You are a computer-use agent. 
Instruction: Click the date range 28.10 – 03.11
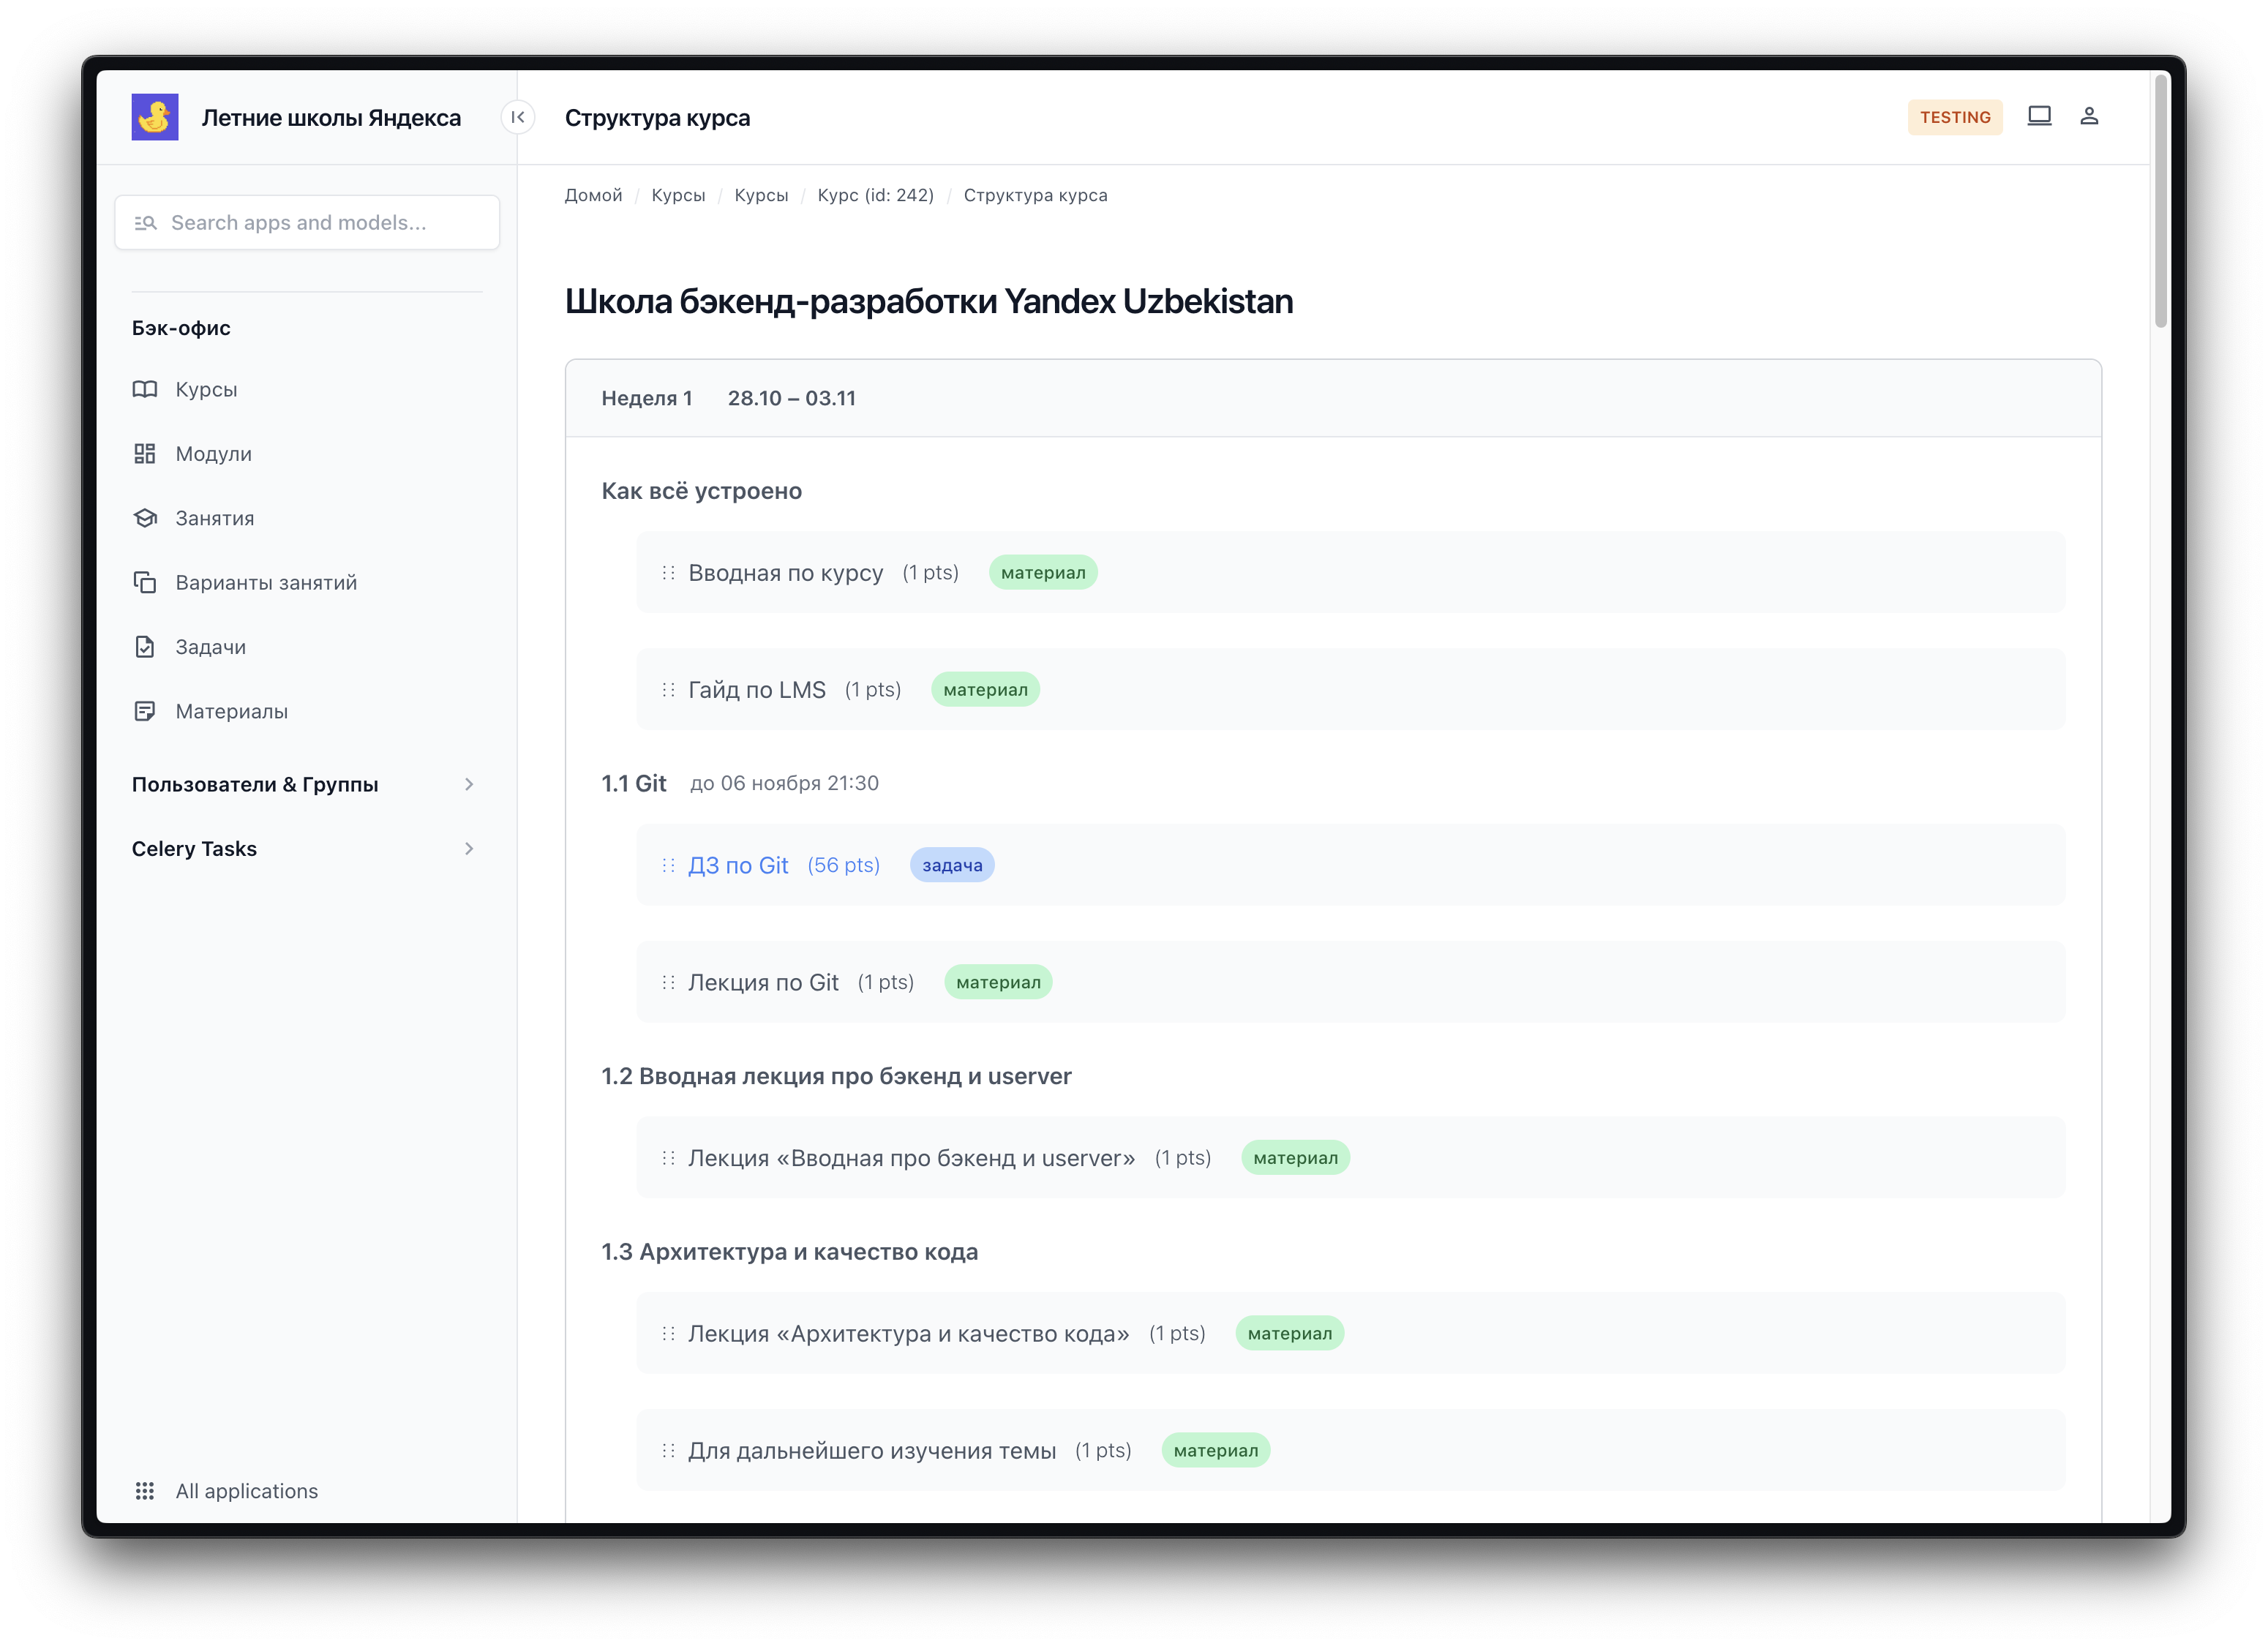[x=792, y=398]
